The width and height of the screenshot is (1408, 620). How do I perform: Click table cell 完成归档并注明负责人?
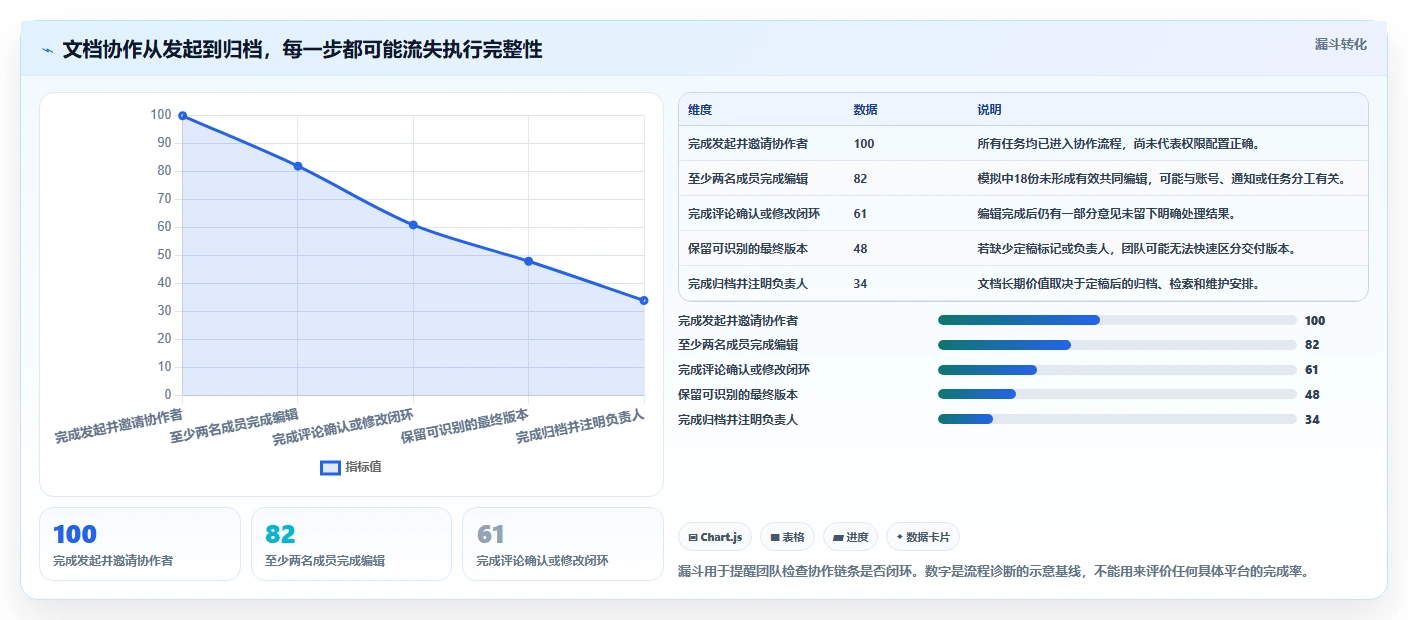click(x=748, y=284)
